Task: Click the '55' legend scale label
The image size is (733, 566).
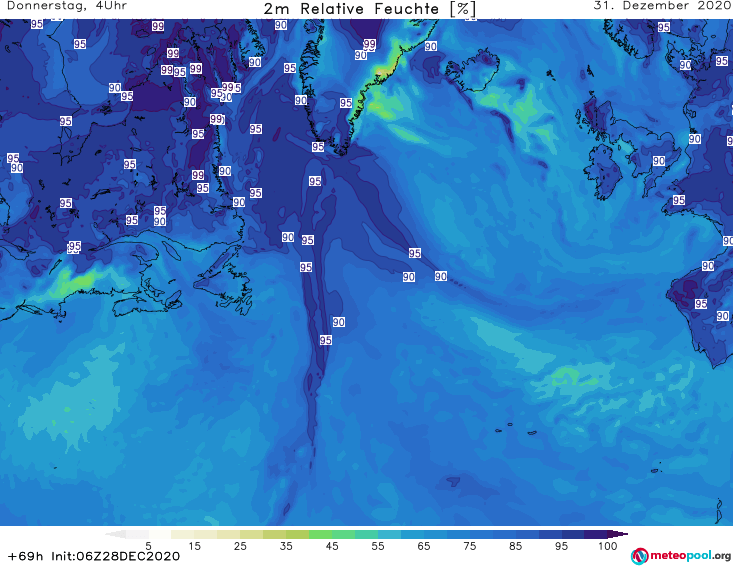Action: (x=378, y=546)
